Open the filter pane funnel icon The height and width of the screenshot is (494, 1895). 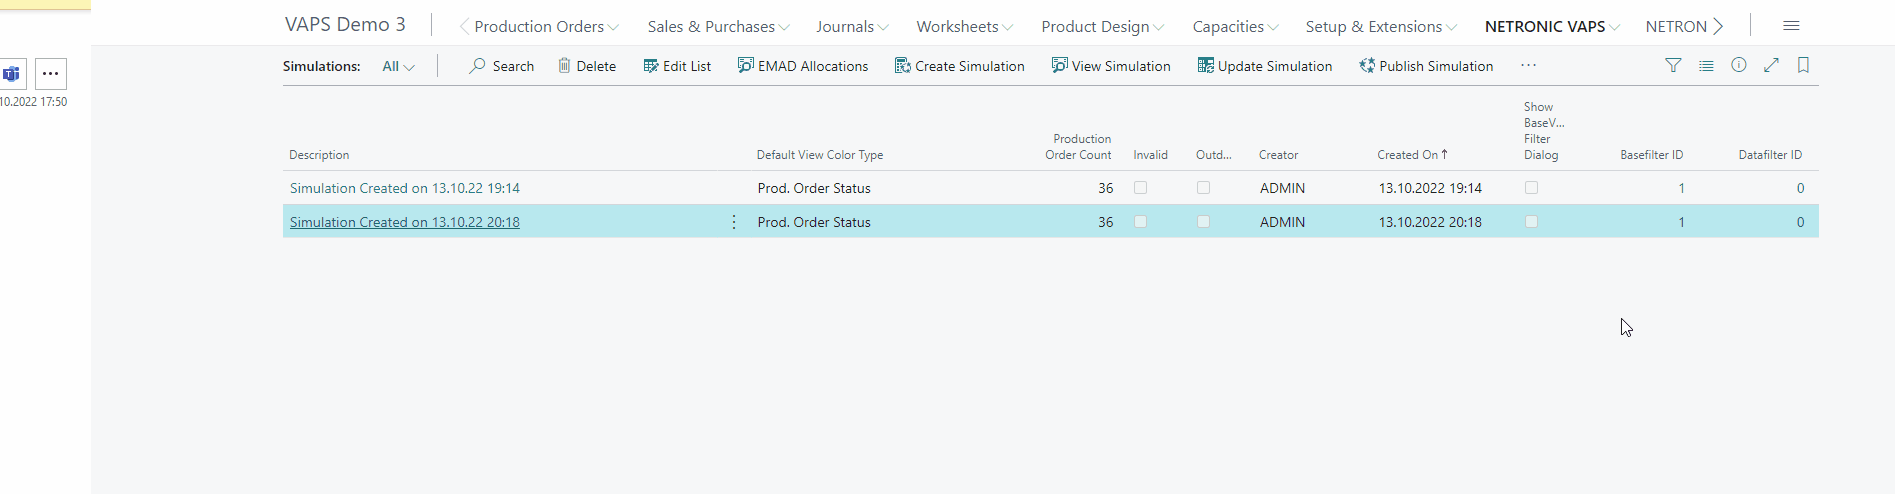(x=1673, y=65)
